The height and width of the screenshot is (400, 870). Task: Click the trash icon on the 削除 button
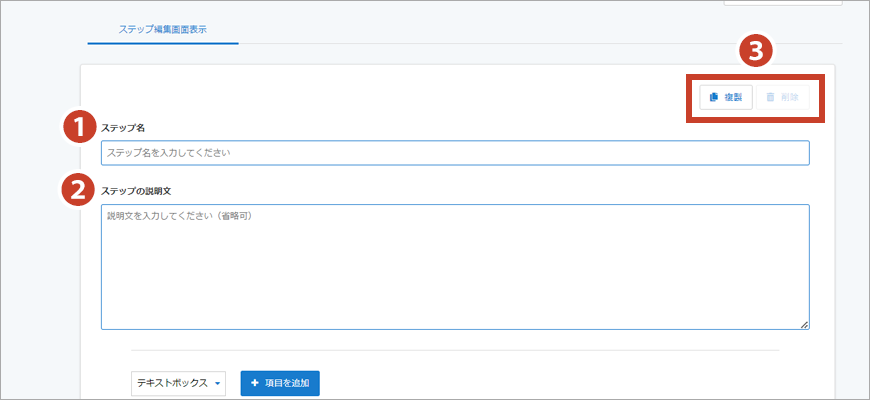(x=770, y=97)
